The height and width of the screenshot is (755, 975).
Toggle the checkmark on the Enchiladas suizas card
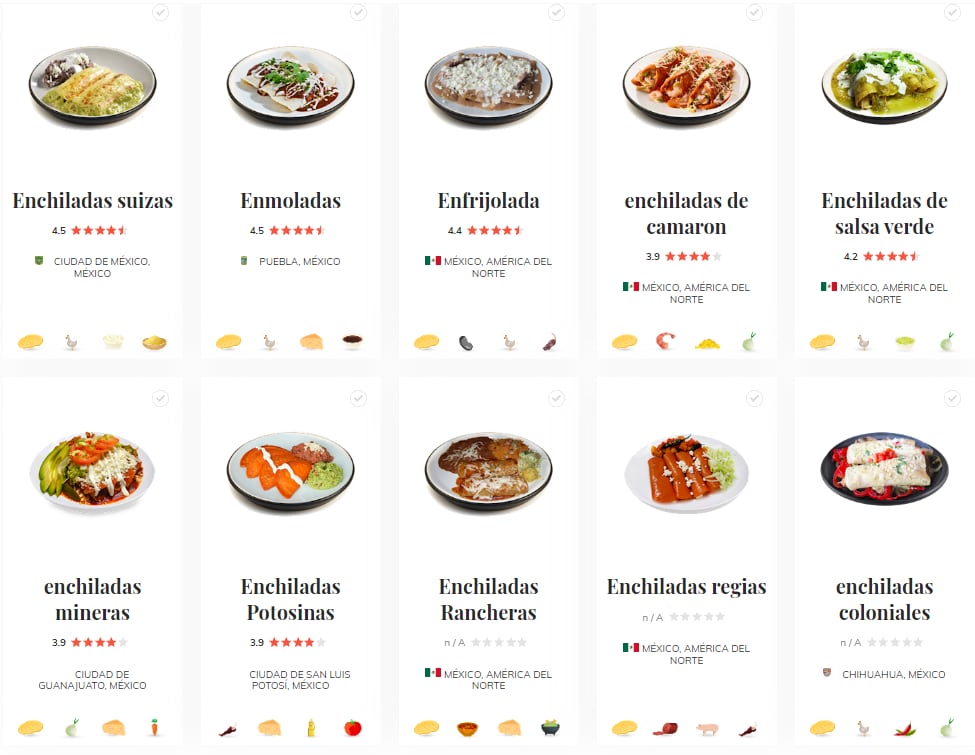(160, 13)
